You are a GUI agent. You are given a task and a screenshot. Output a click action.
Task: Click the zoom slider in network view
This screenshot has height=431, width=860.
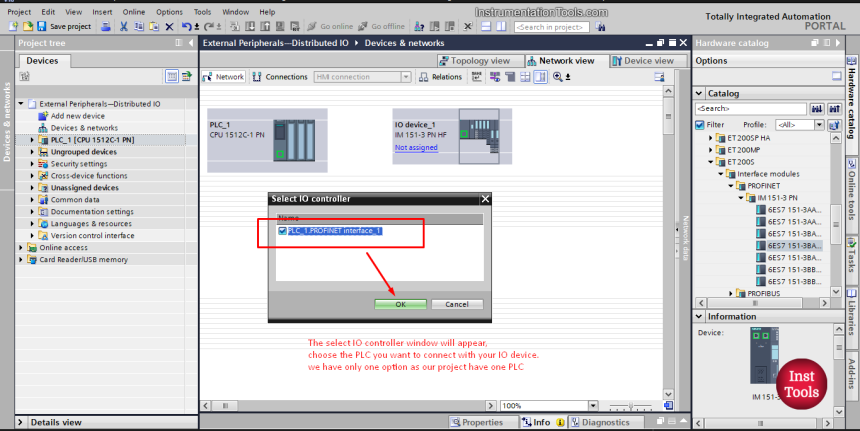pyautogui.click(x=631, y=406)
